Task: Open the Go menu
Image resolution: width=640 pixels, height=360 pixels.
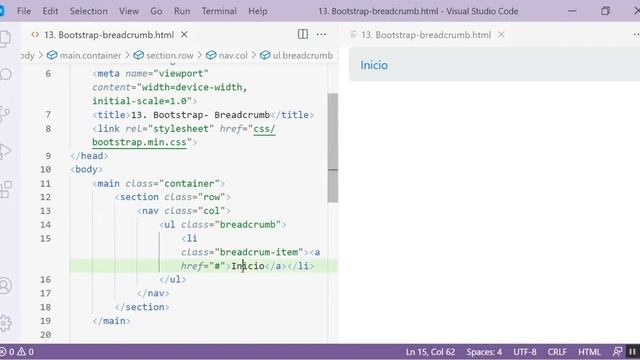Action: pos(156,11)
